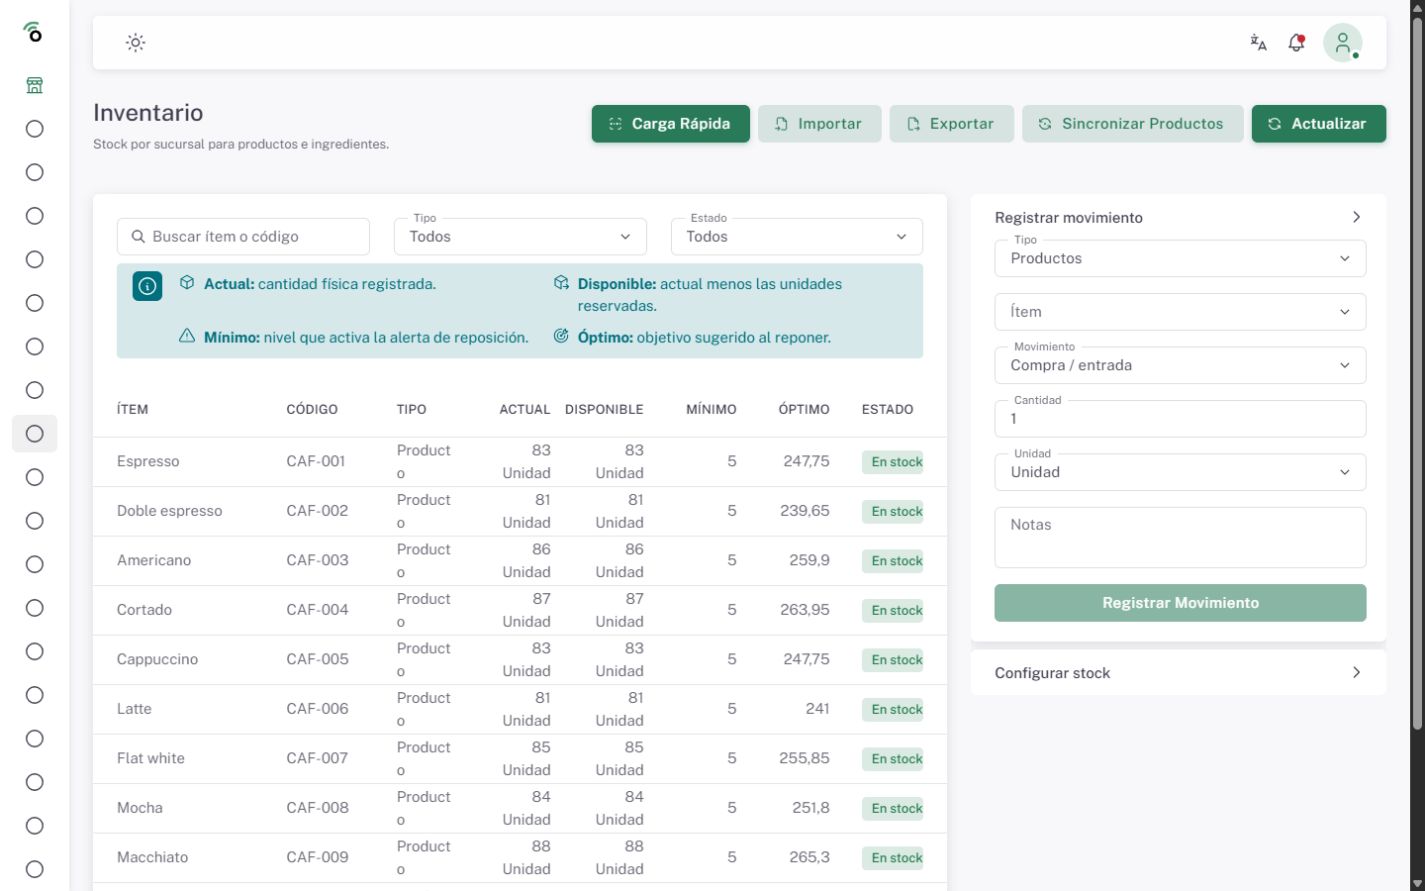Click the Cantidad input field
This screenshot has height=891, width=1425.
tap(1180, 419)
